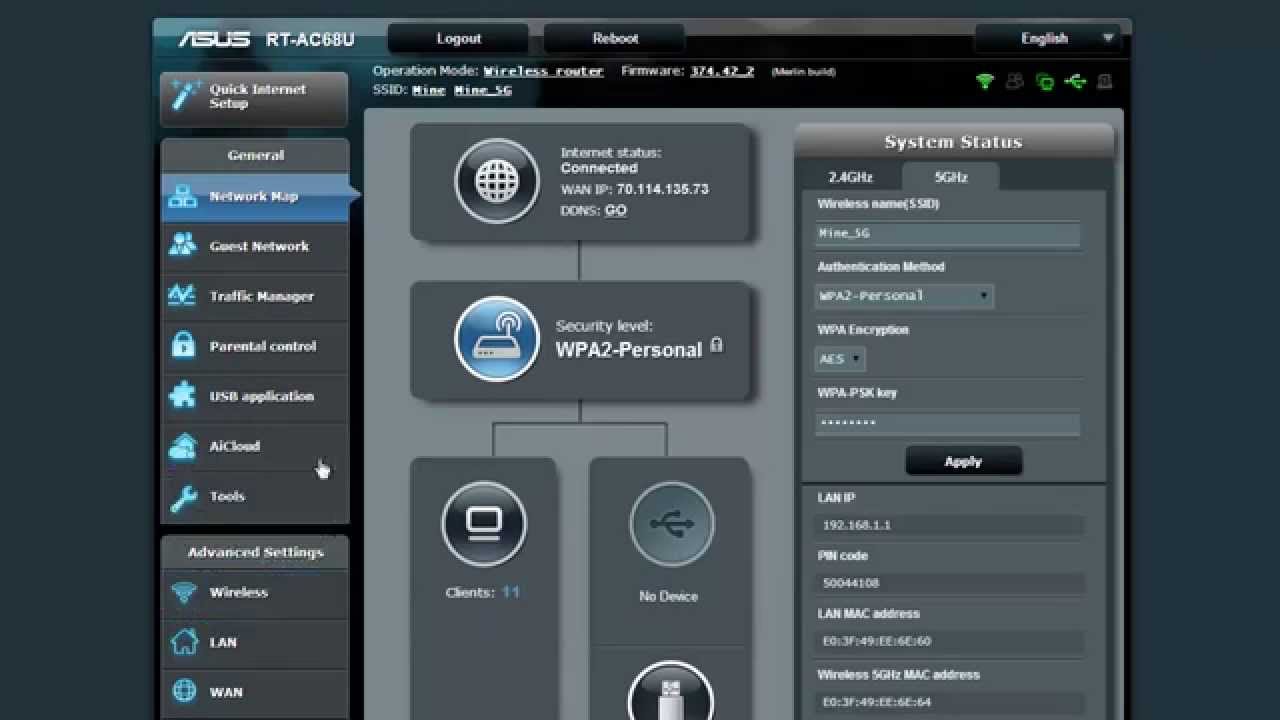Select Guest Network menu item
The height and width of the screenshot is (720, 1280).
click(255, 246)
